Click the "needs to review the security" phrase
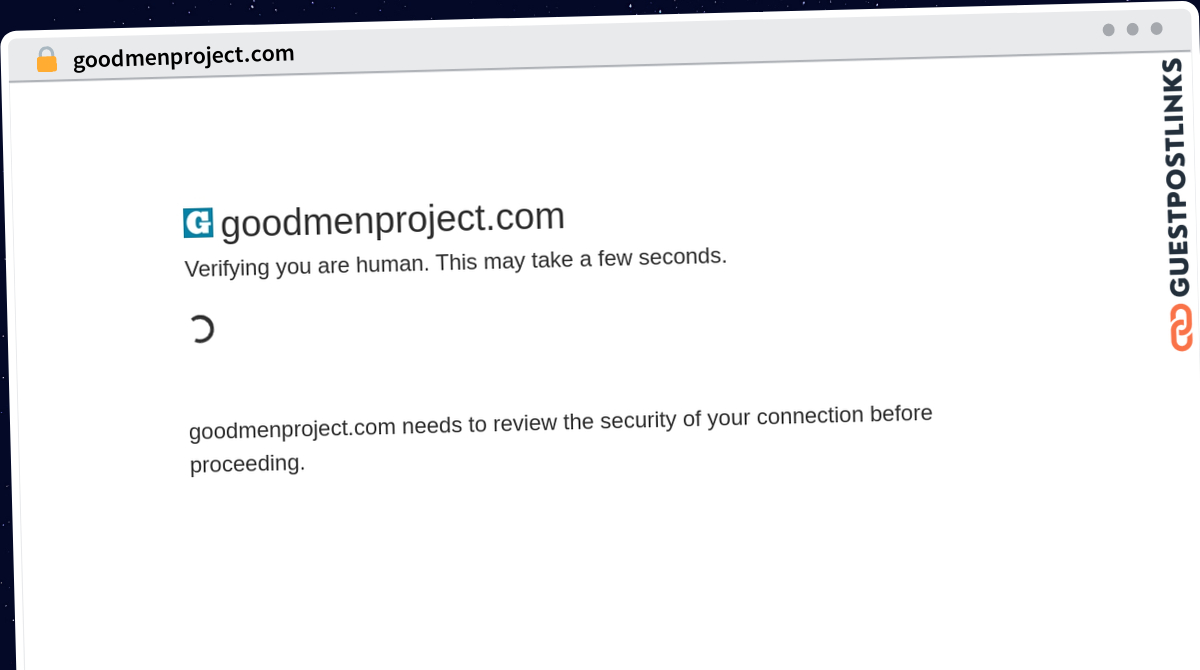Image resolution: width=1200 pixels, height=670 pixels. click(x=539, y=421)
